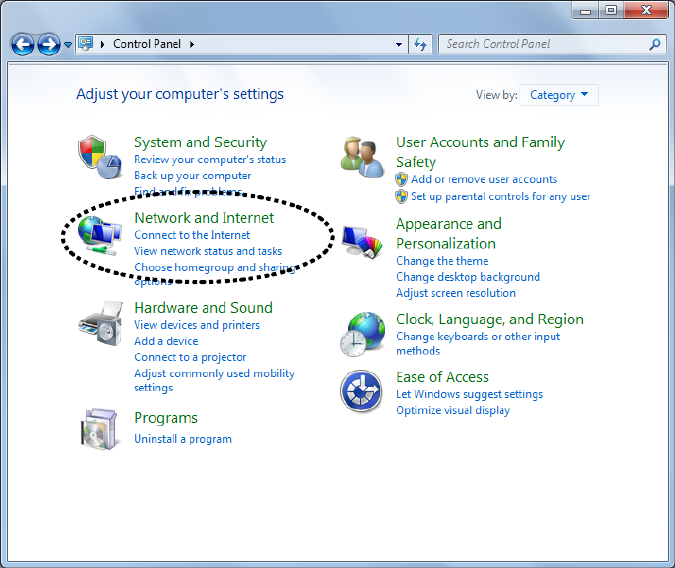Open System and Security category
The height and width of the screenshot is (568, 675).
(x=201, y=142)
